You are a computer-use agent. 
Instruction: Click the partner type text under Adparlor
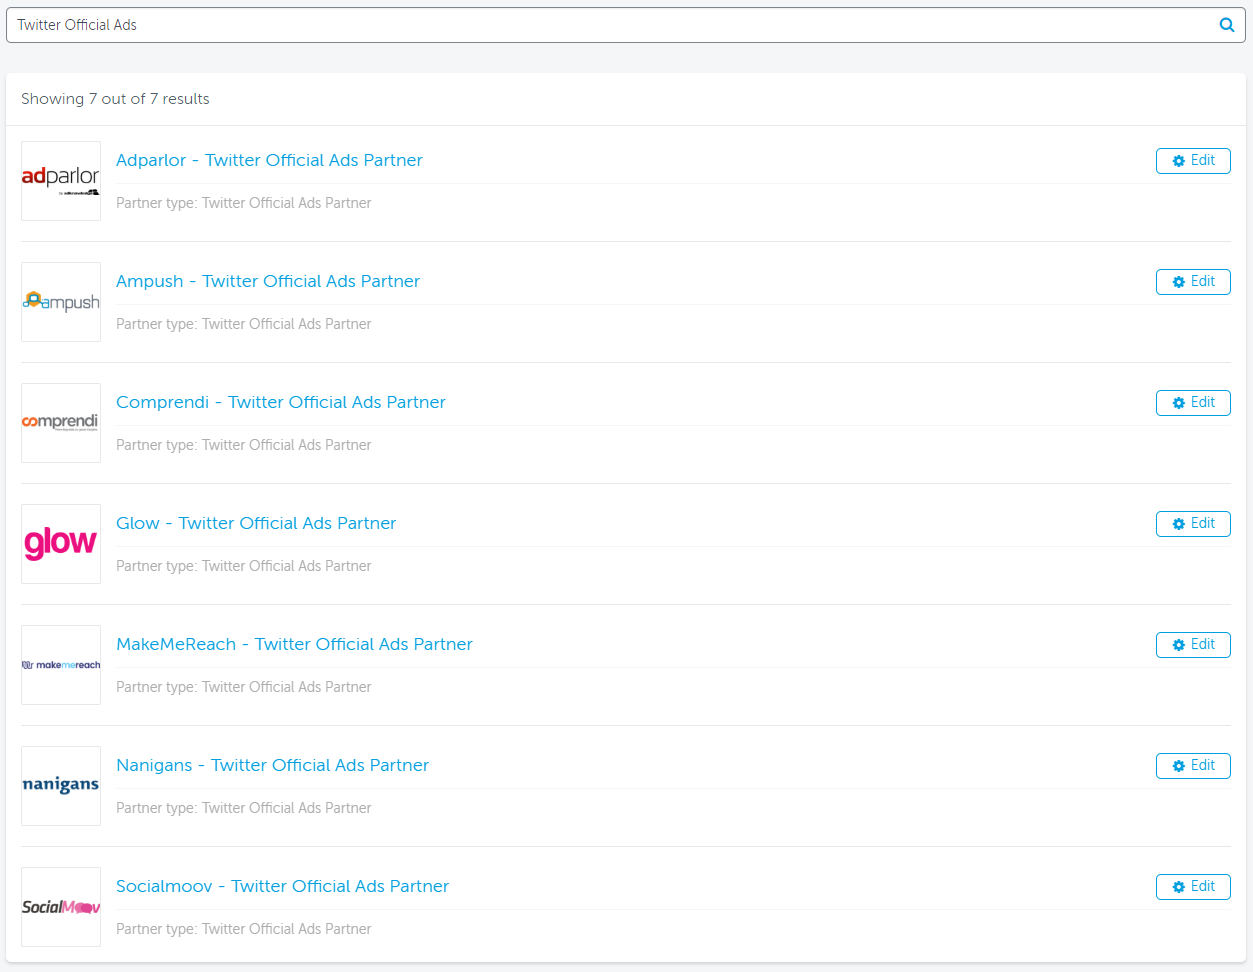(243, 203)
